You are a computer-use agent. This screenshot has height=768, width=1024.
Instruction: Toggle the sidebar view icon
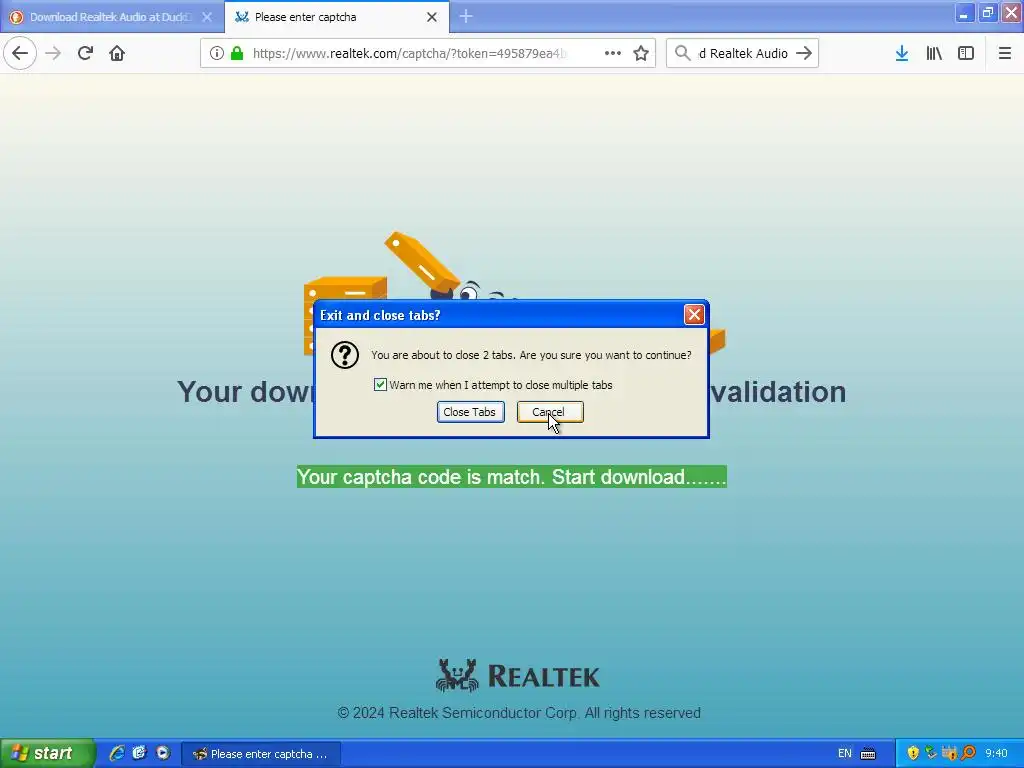point(966,53)
